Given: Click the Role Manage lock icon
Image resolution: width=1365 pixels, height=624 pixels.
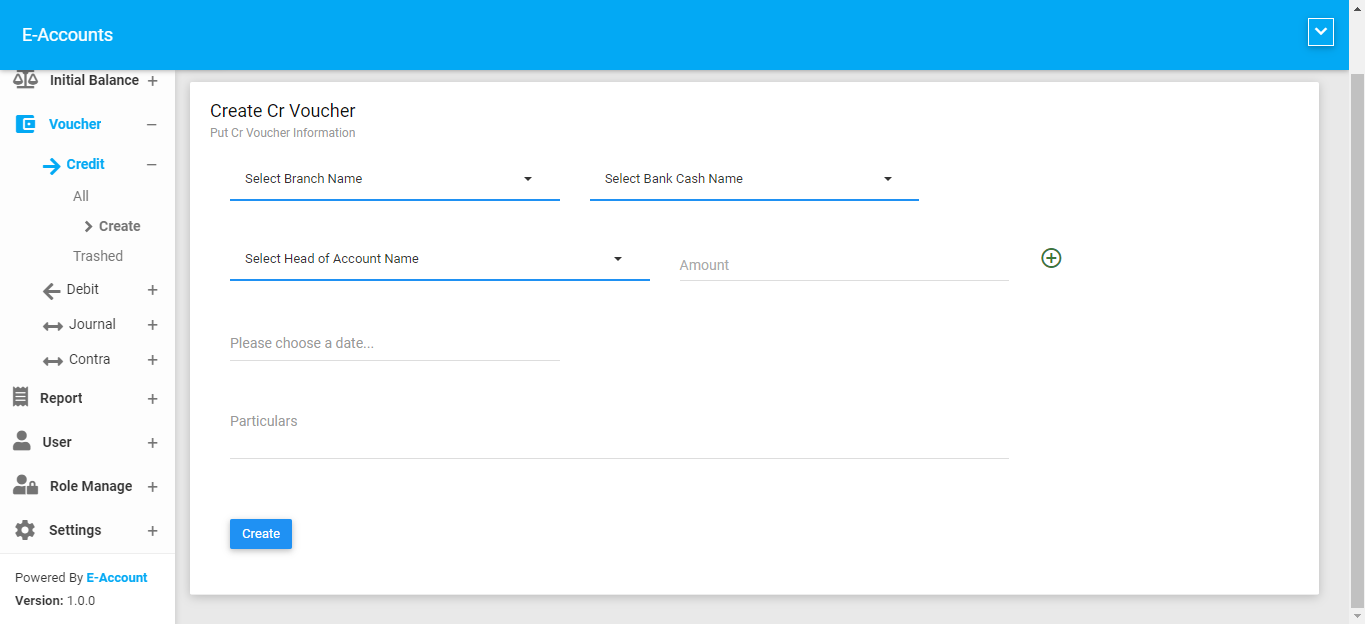Looking at the screenshot, I should pos(25,485).
